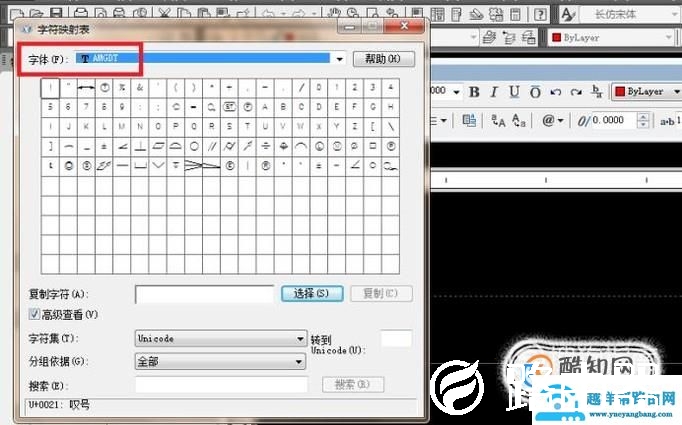Select the diameter ⌀ symbol in character grid
The width and height of the screenshot is (682, 425).
tap(354, 146)
